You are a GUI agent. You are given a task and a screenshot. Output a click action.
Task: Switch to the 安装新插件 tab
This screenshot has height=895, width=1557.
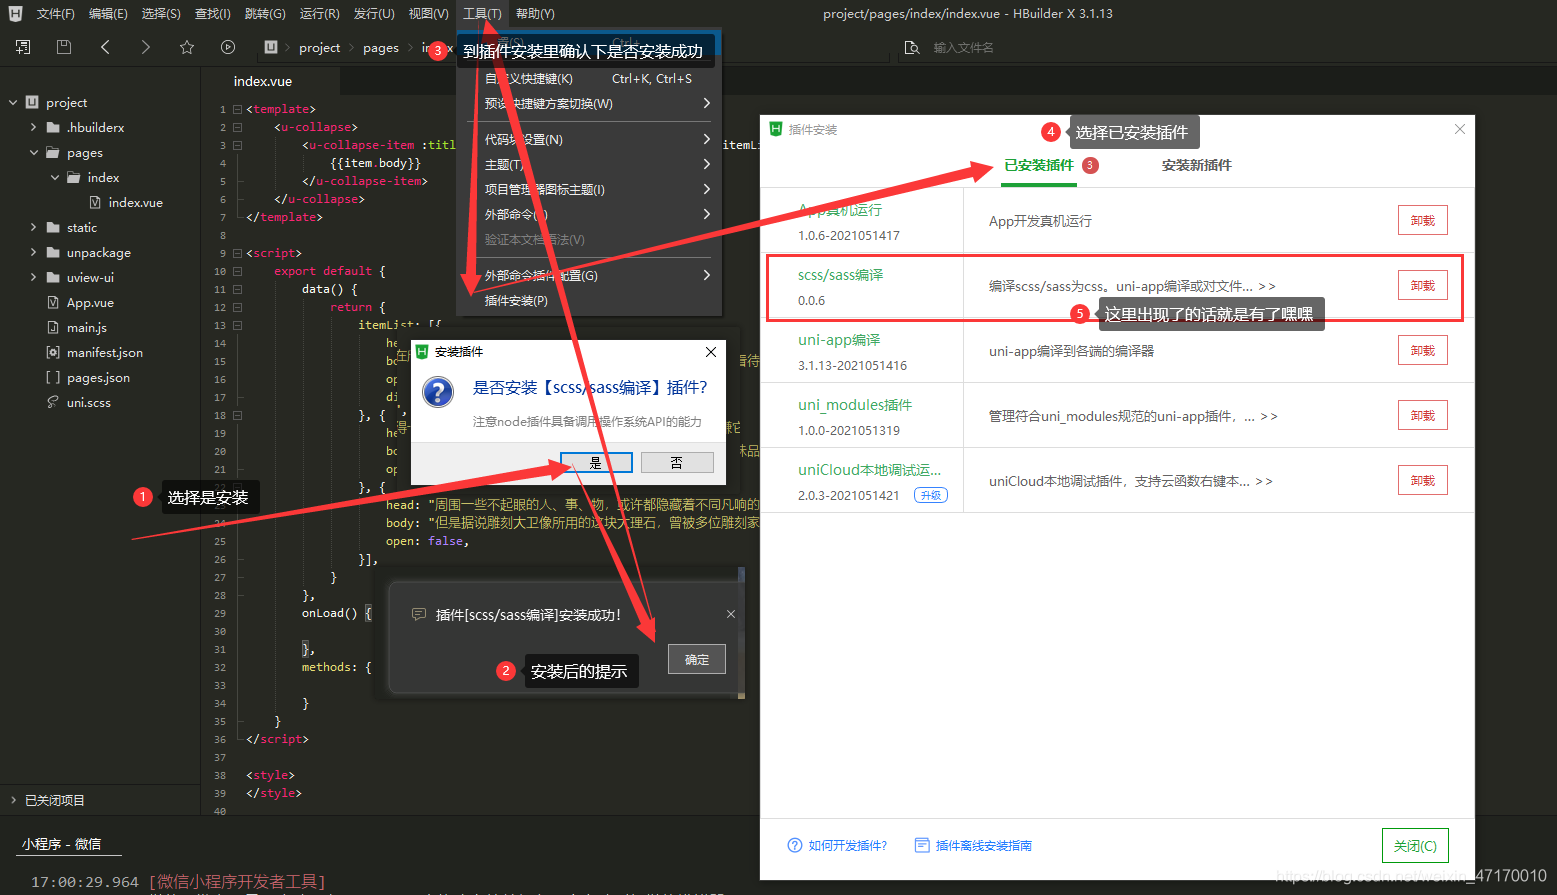tap(1196, 165)
